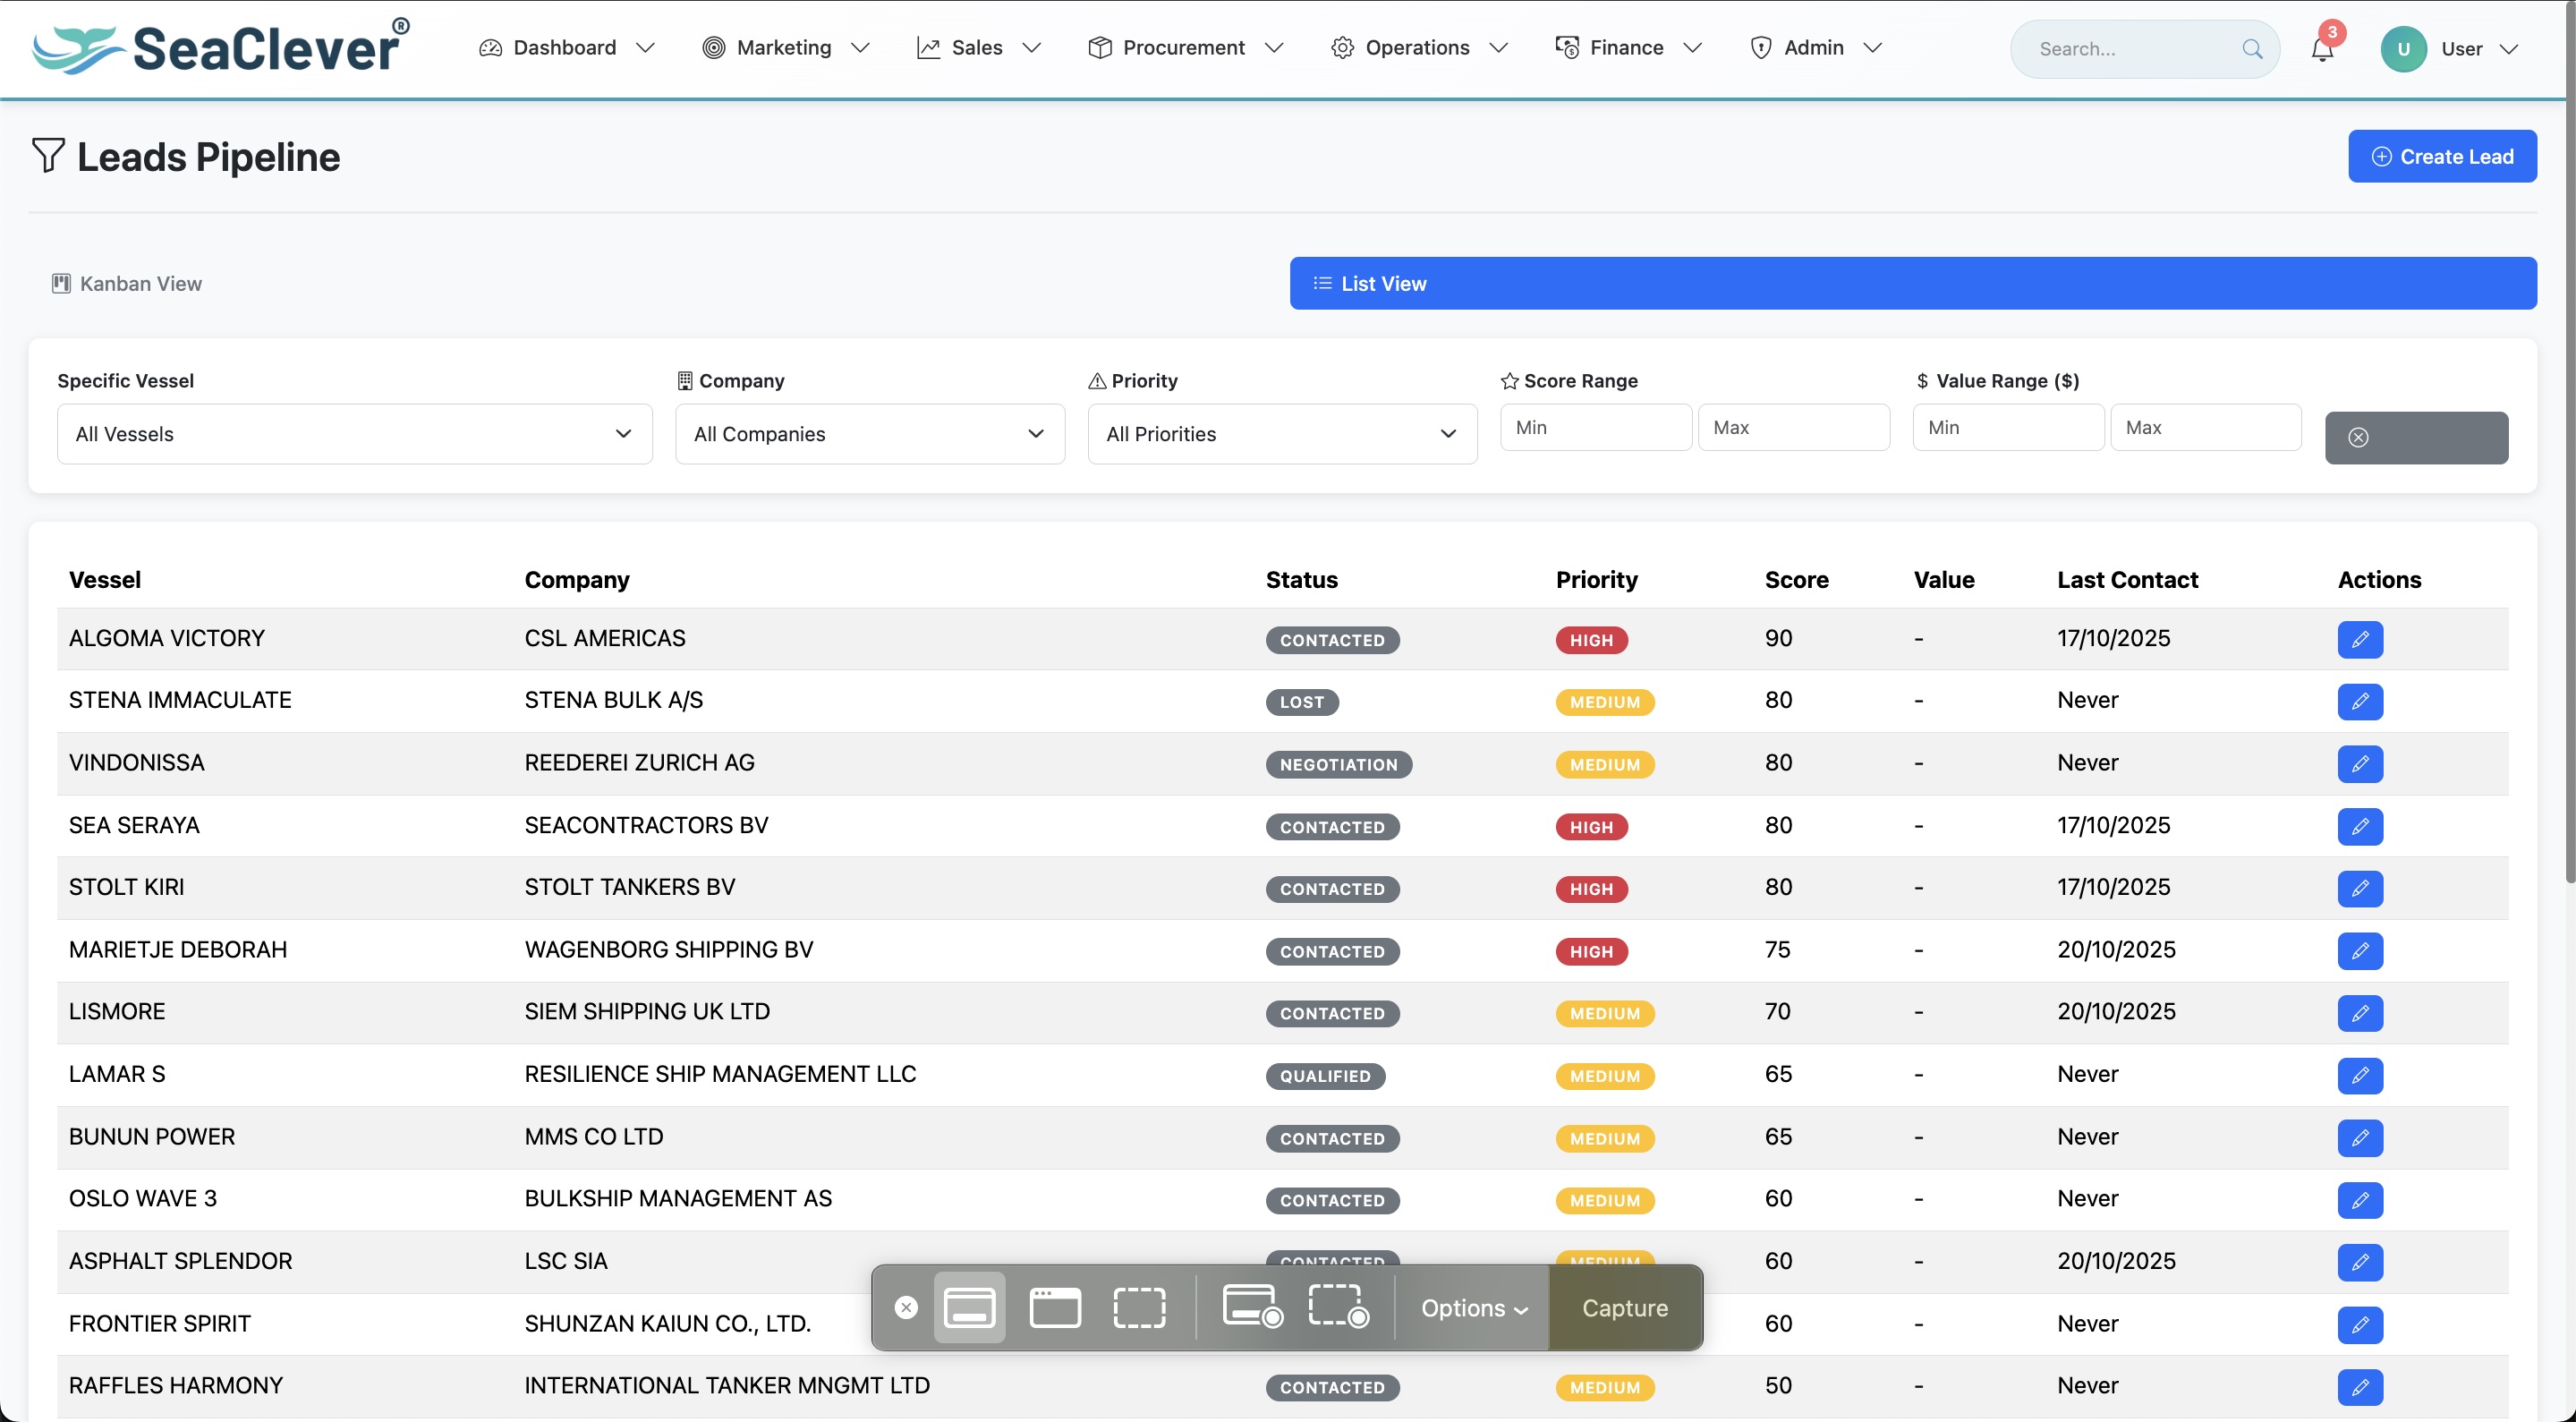Open the All Companies dropdown
Viewport: 2576px width, 1422px height.
tap(868, 434)
